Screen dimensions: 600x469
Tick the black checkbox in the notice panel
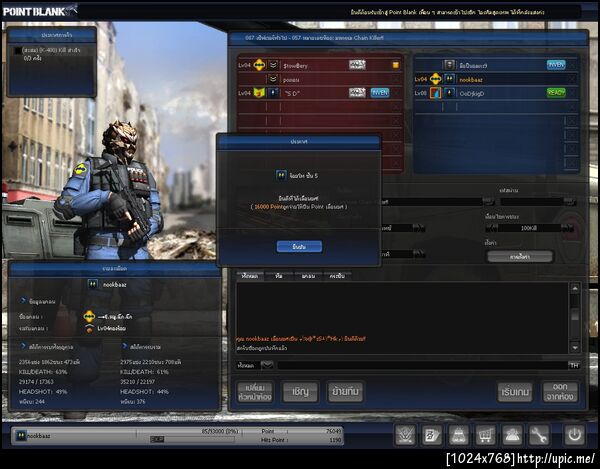pyautogui.click(x=18, y=50)
